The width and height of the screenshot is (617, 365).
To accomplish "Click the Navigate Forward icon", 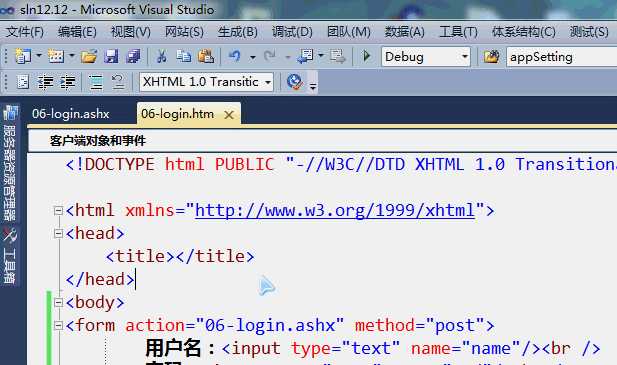I will click(338, 57).
